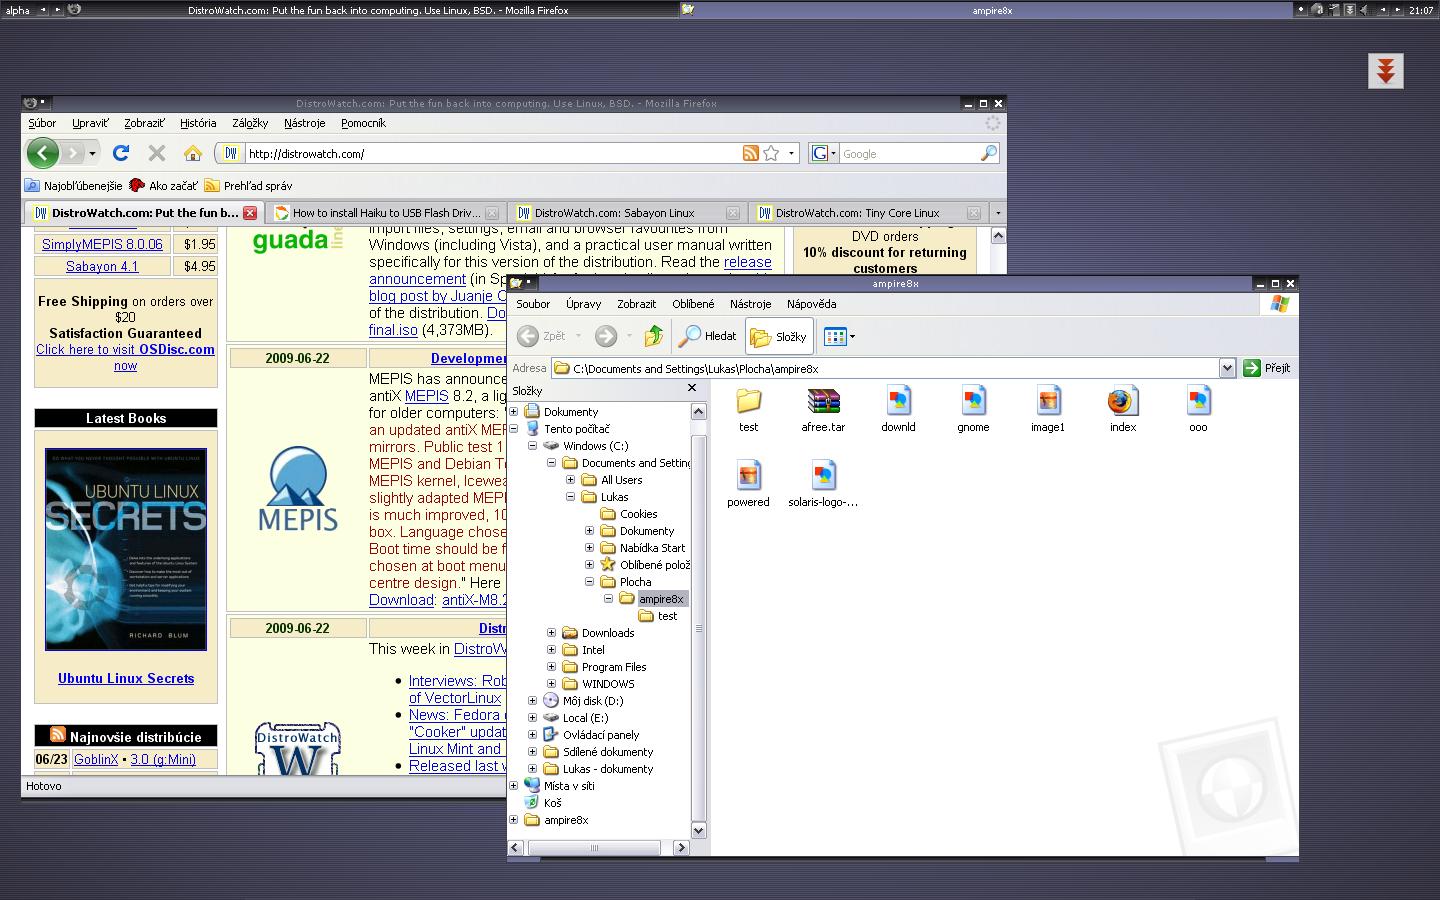
Task: Click Ubuntu Linux Secrets book cover
Action: [x=126, y=549]
